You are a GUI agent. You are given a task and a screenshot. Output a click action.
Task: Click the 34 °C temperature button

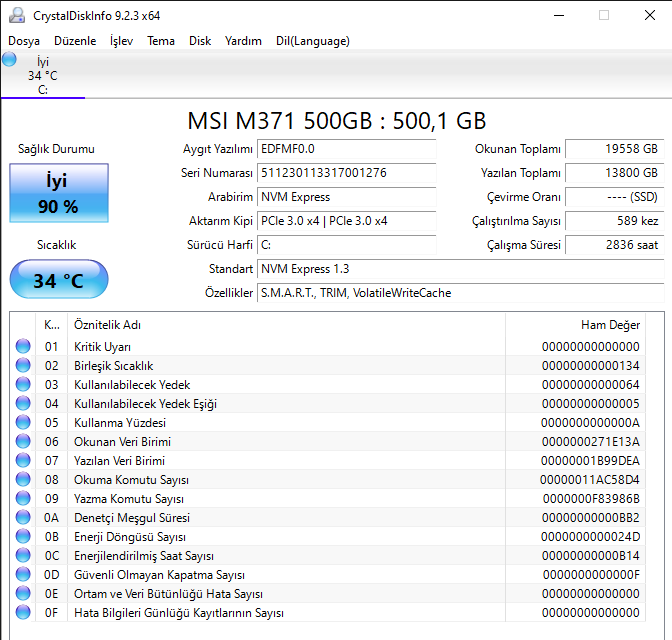[x=58, y=280]
